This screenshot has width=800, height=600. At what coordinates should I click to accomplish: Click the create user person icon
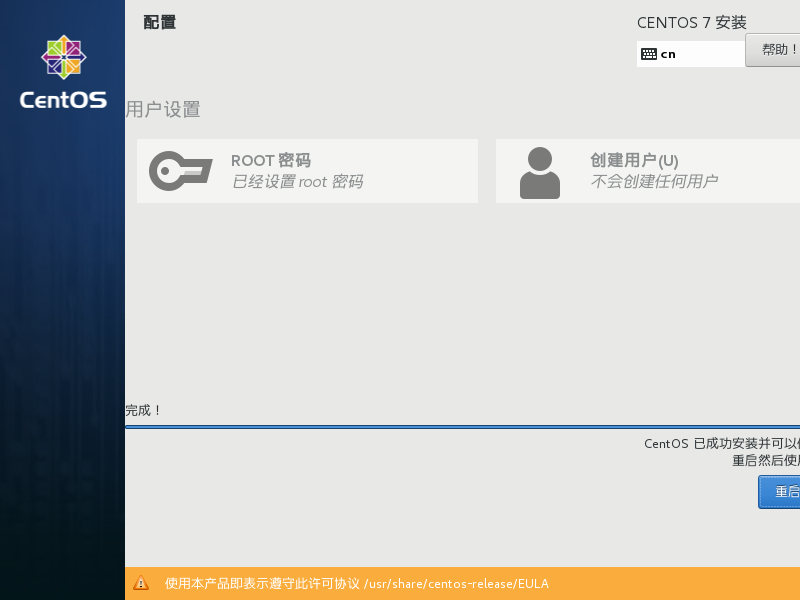tap(540, 173)
